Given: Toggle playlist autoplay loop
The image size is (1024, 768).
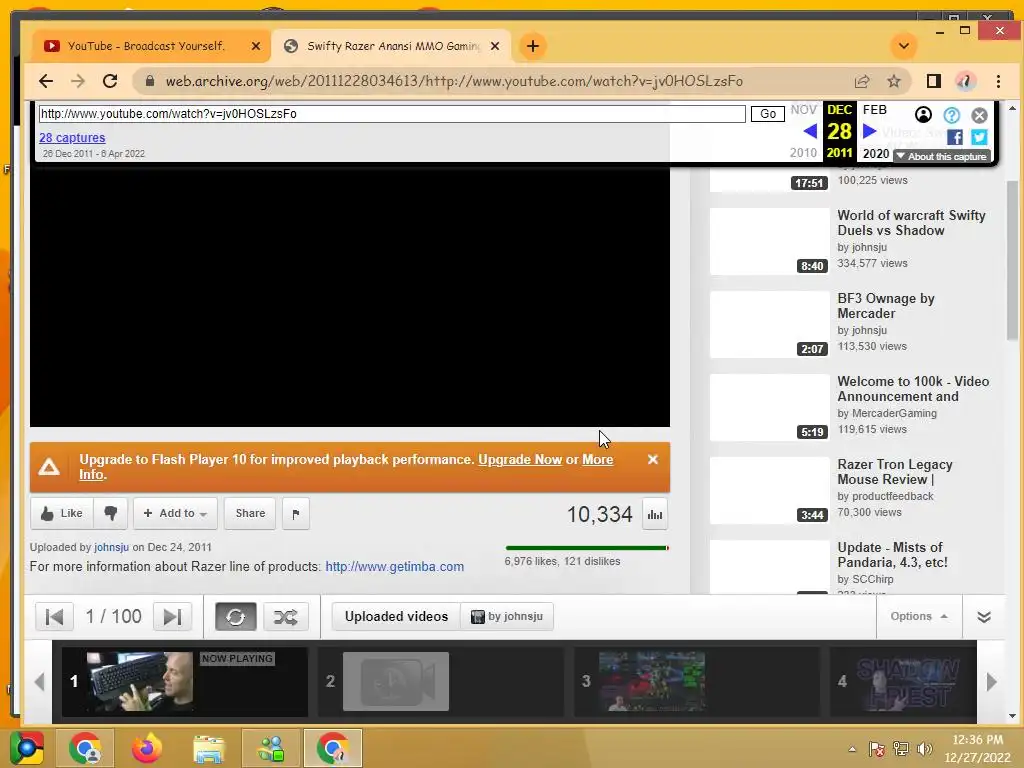Looking at the screenshot, I should [236, 616].
